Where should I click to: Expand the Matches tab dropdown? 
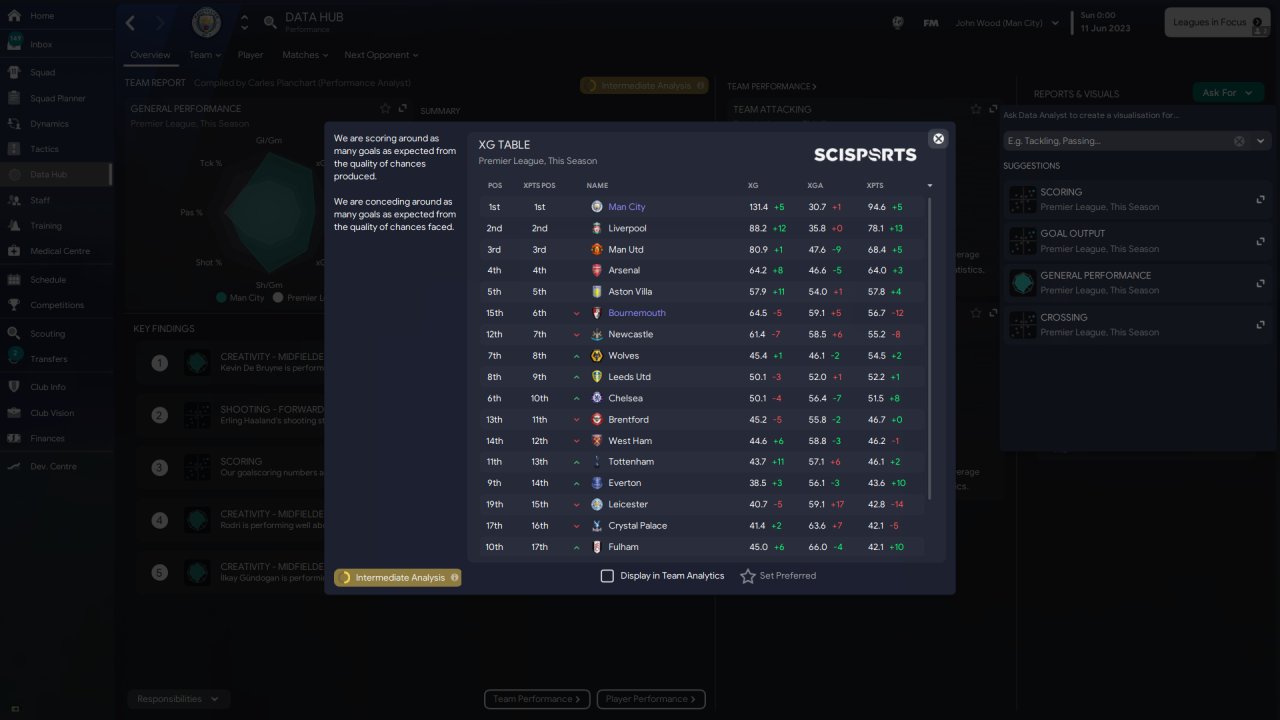[x=305, y=55]
